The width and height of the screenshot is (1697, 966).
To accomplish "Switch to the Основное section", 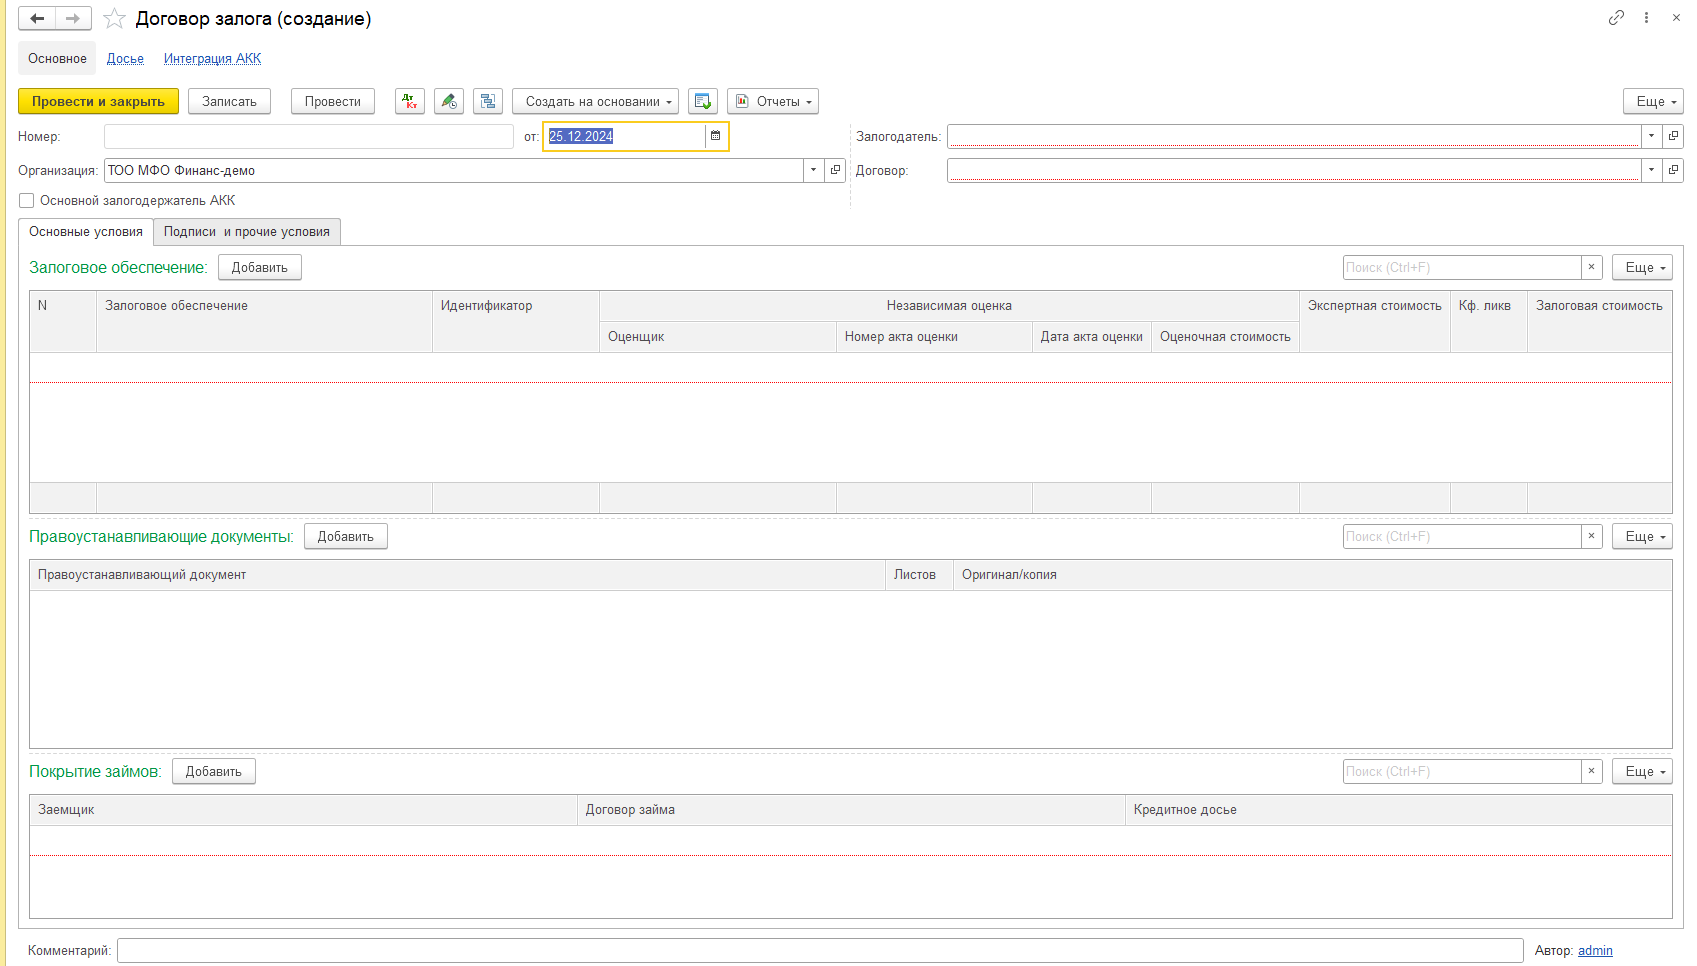I will pyautogui.click(x=57, y=58).
